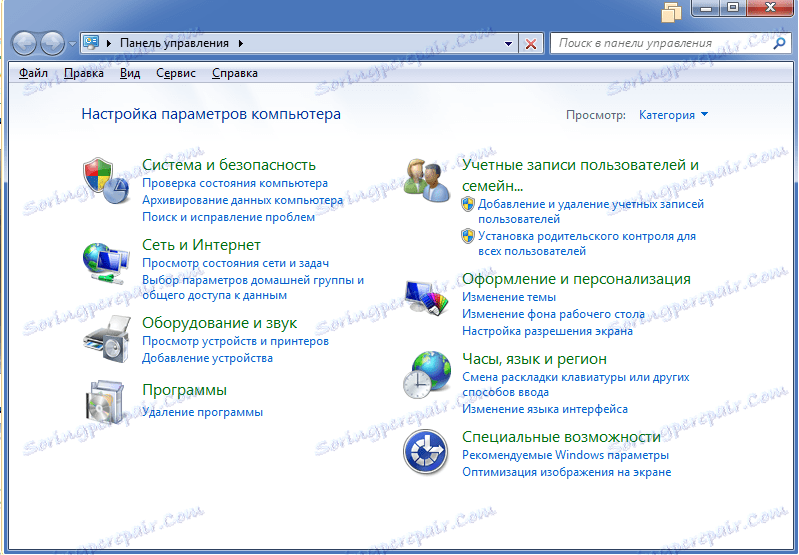Click Добавление устройства link

point(207,358)
